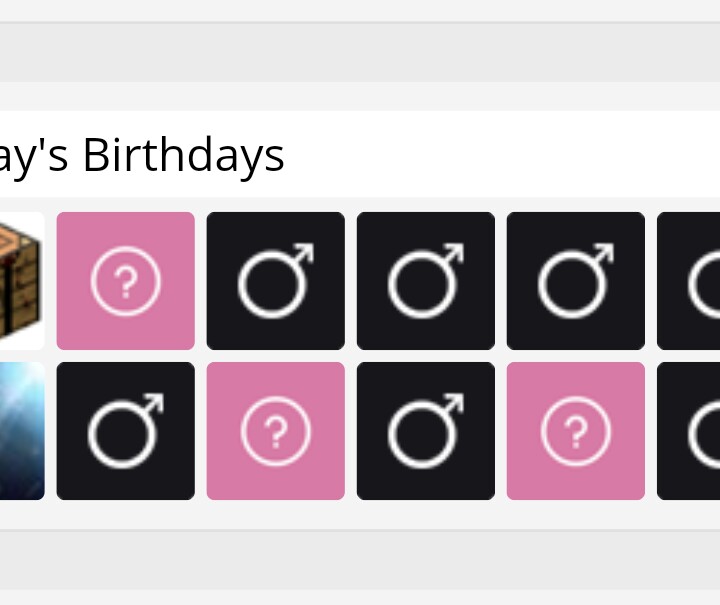Click the light strip at the page top
Viewport: 720px width, 605px height.
pos(360,10)
